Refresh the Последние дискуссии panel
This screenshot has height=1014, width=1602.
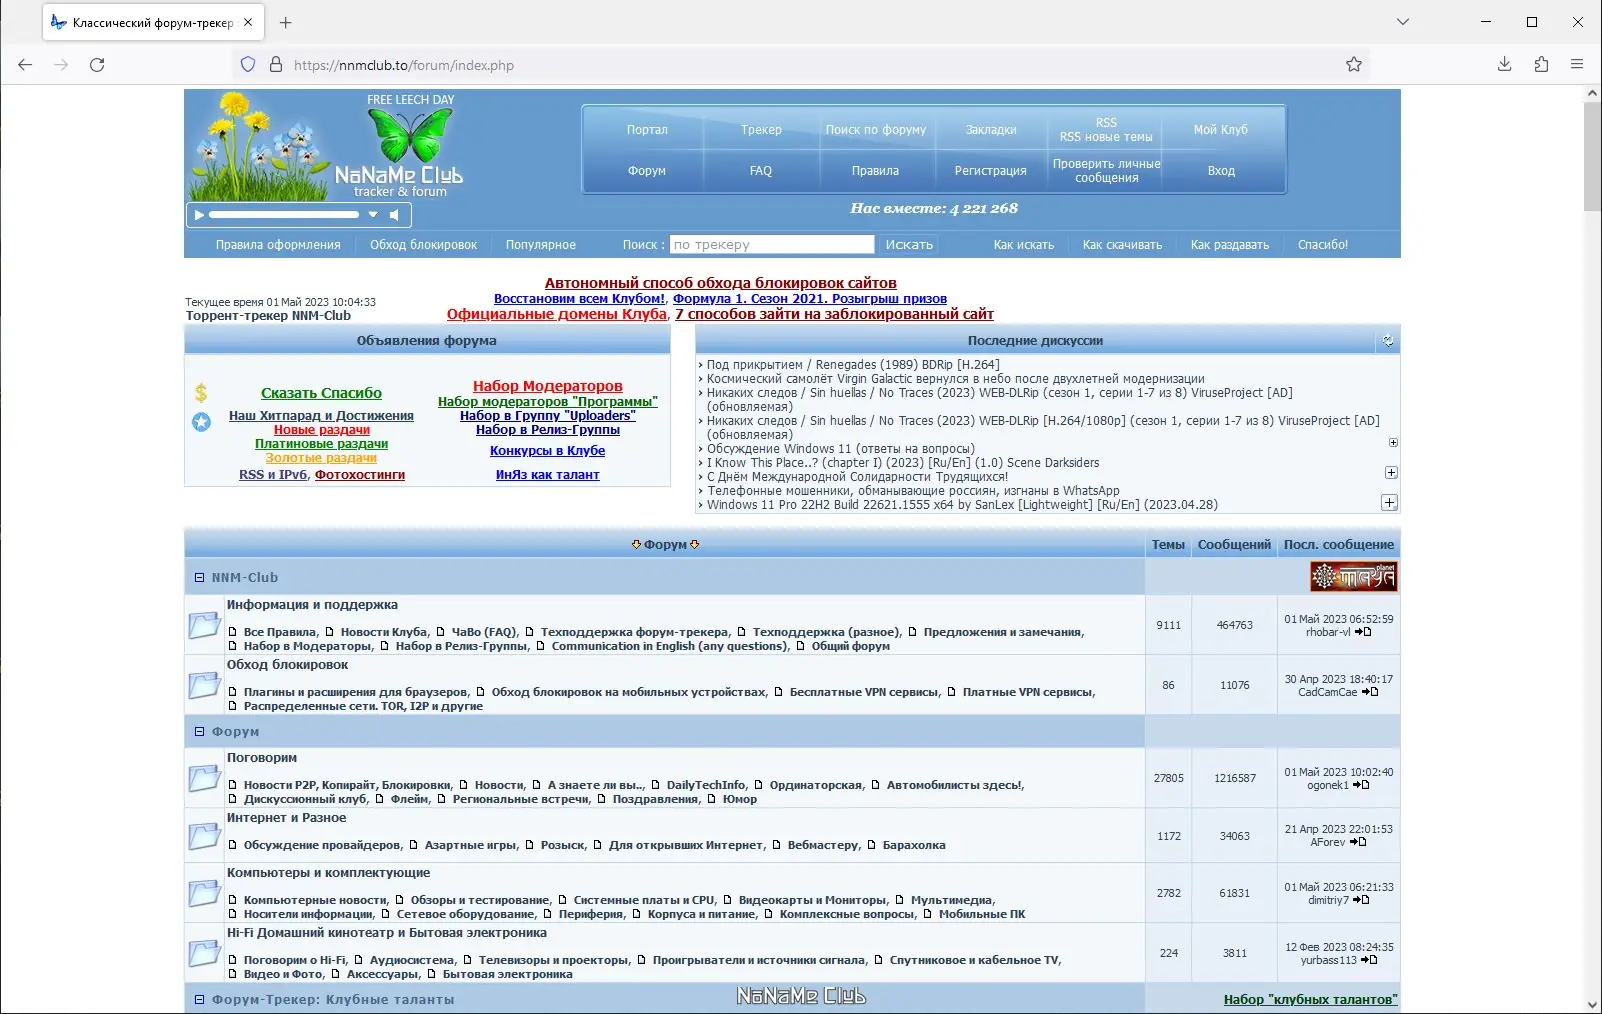(1388, 341)
